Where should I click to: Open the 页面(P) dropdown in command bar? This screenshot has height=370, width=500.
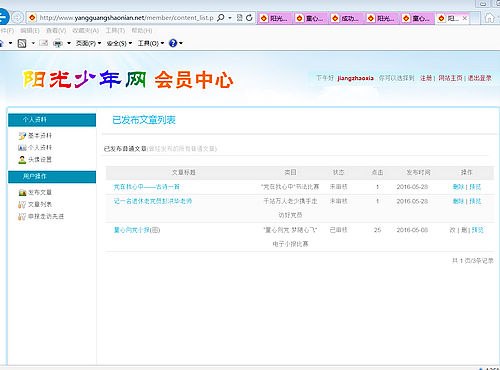click(88, 43)
